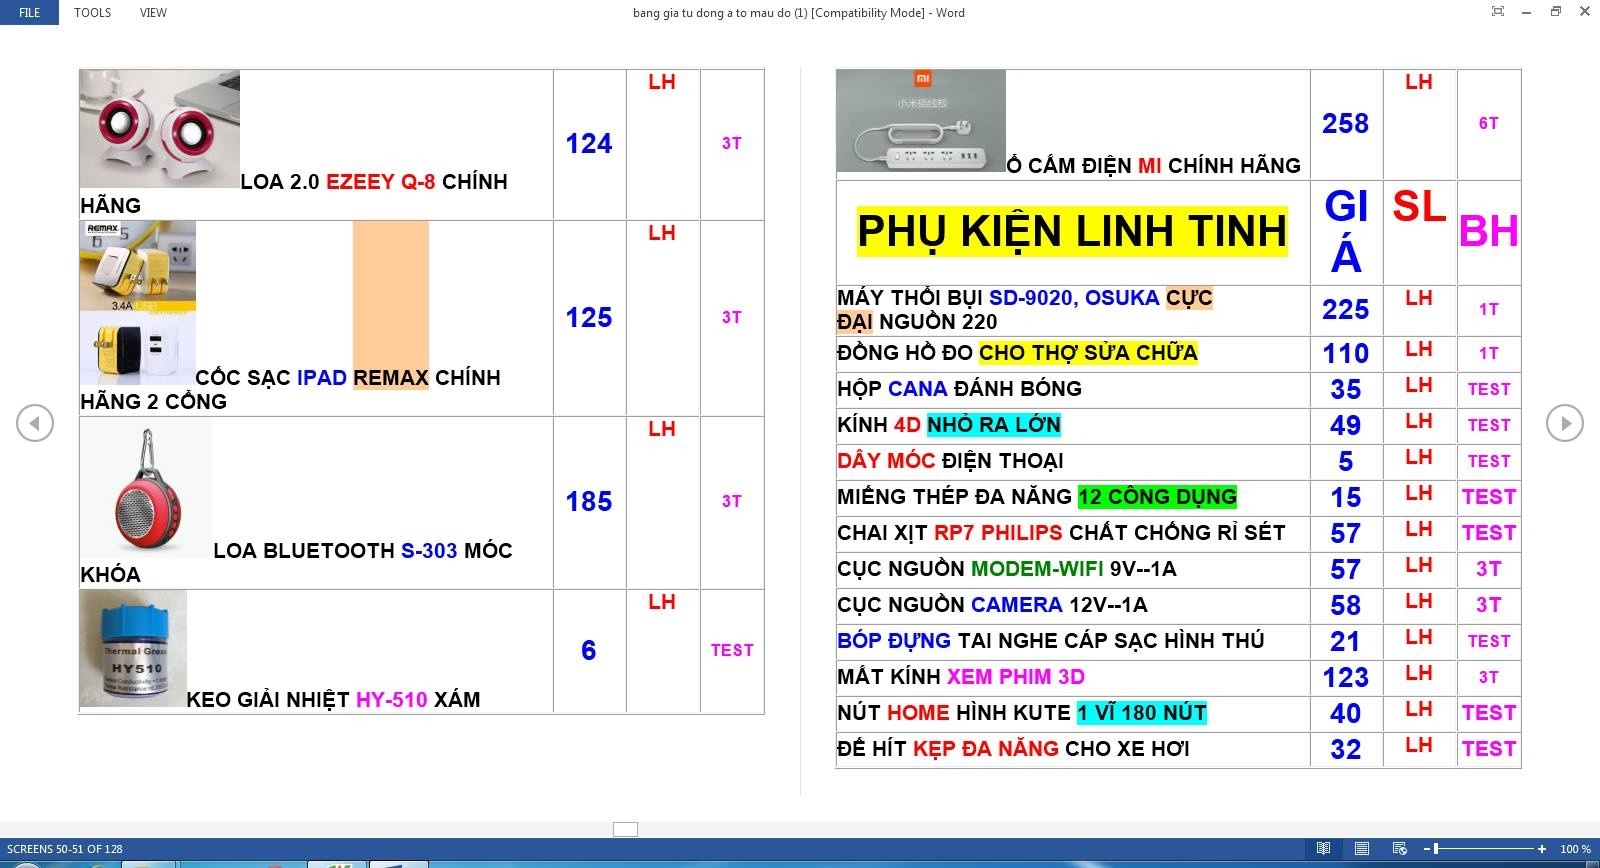
Task: Click the zoom in plus button
Action: tap(1542, 849)
